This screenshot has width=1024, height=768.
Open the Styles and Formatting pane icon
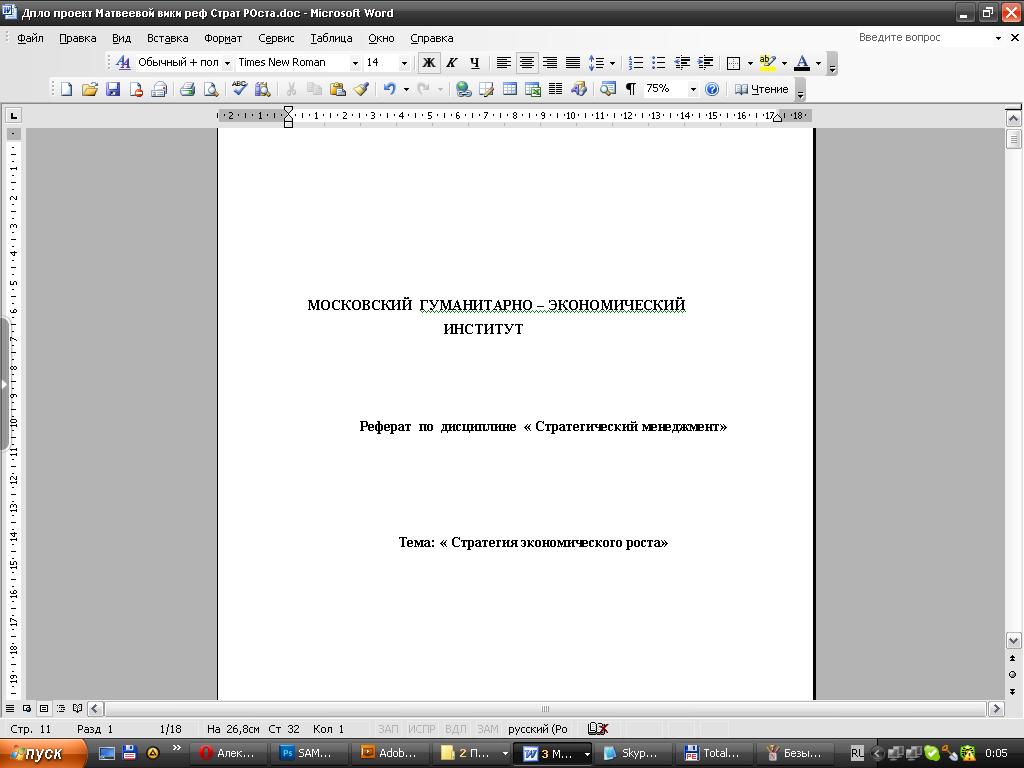[122, 63]
